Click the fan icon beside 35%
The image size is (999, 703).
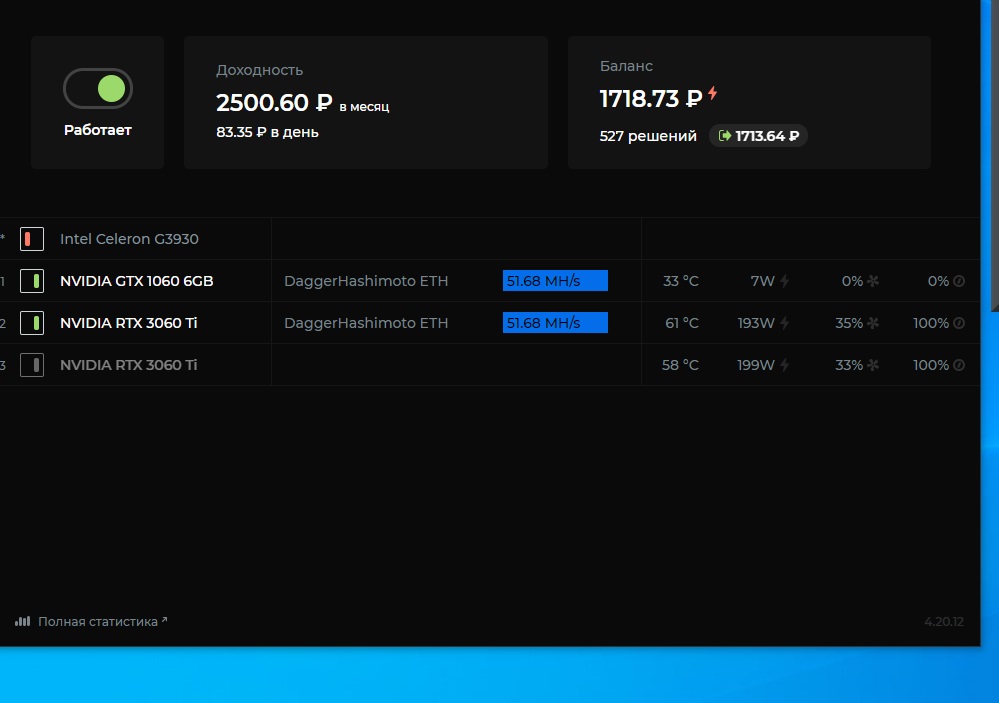873,324
